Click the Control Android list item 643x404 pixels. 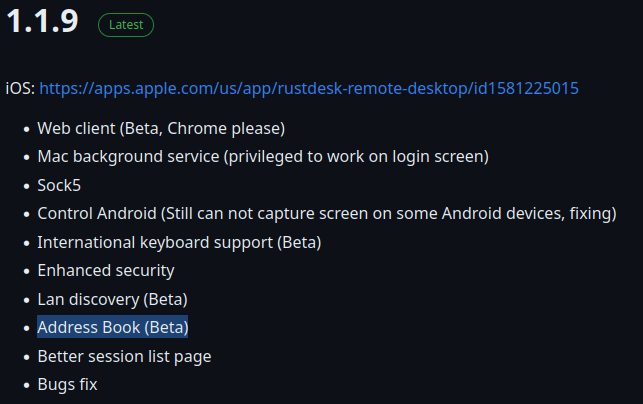pos(326,213)
